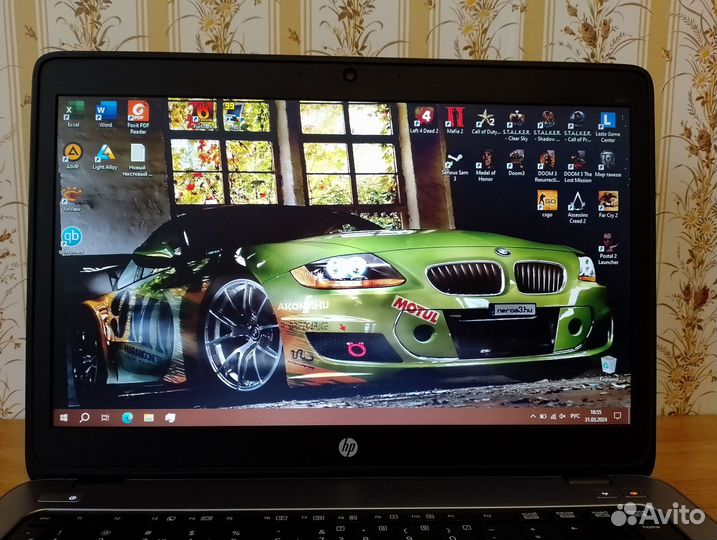Viewport: 717px width, 540px height.
Task: Open Microsoft Edge from the taskbar
Action: click(127, 416)
